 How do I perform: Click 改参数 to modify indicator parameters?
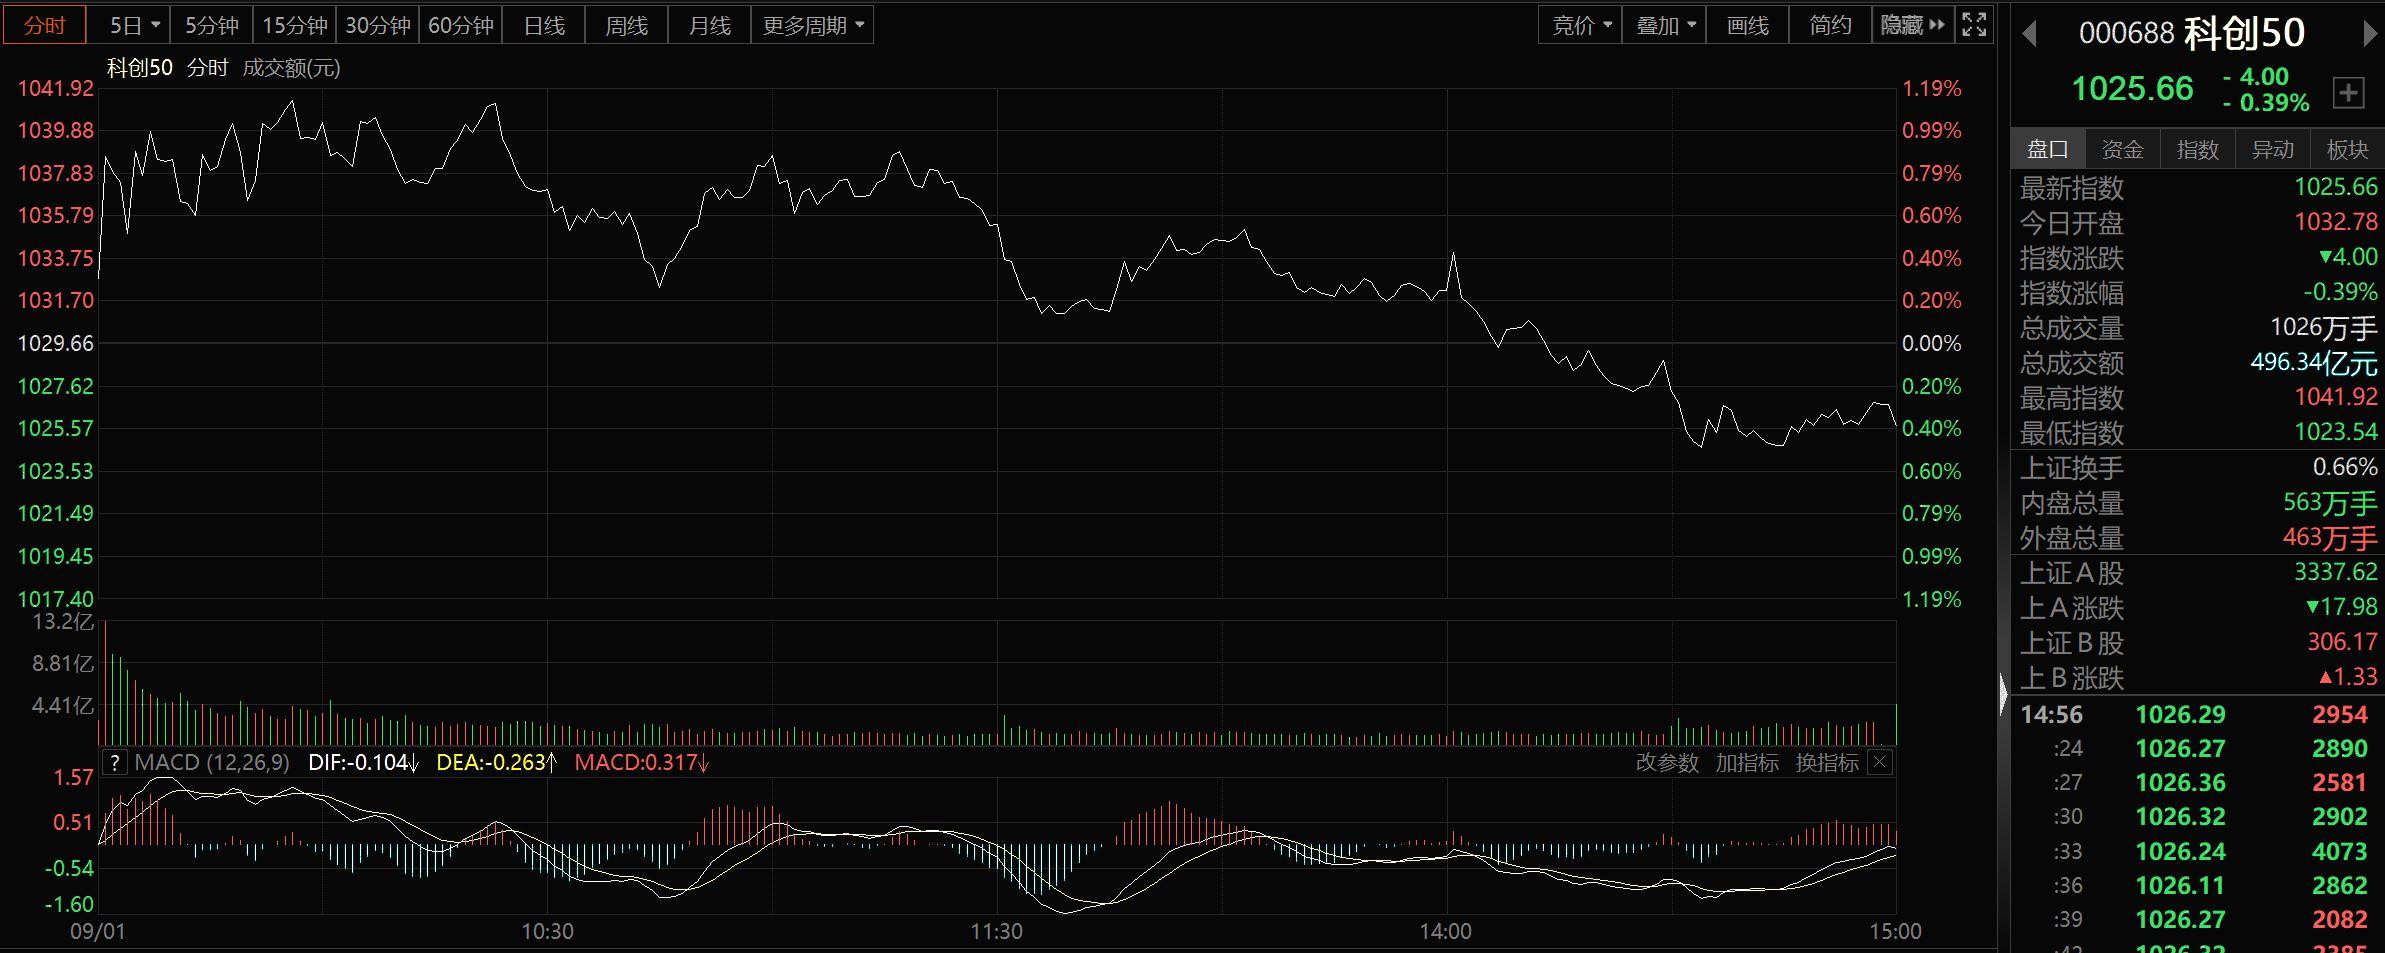pyautogui.click(x=1667, y=763)
